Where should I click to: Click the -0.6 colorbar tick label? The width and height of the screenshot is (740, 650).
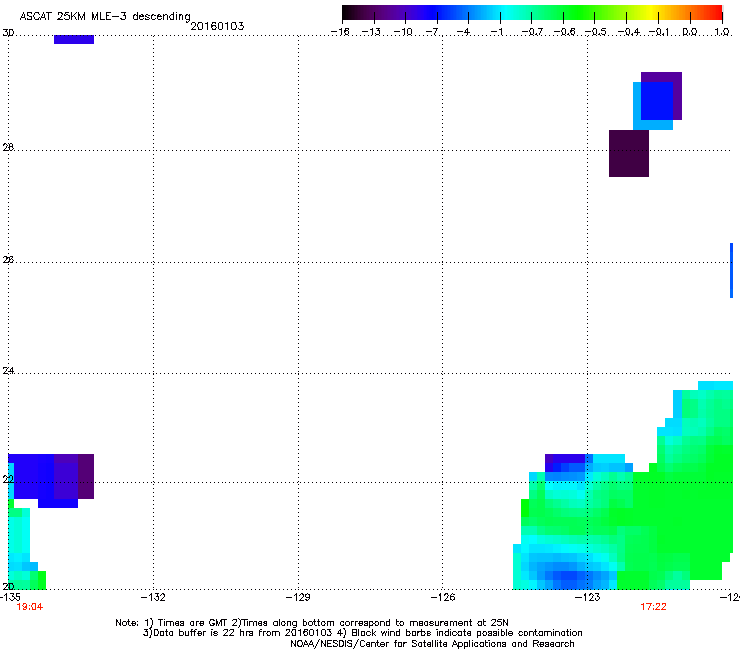tap(564, 32)
